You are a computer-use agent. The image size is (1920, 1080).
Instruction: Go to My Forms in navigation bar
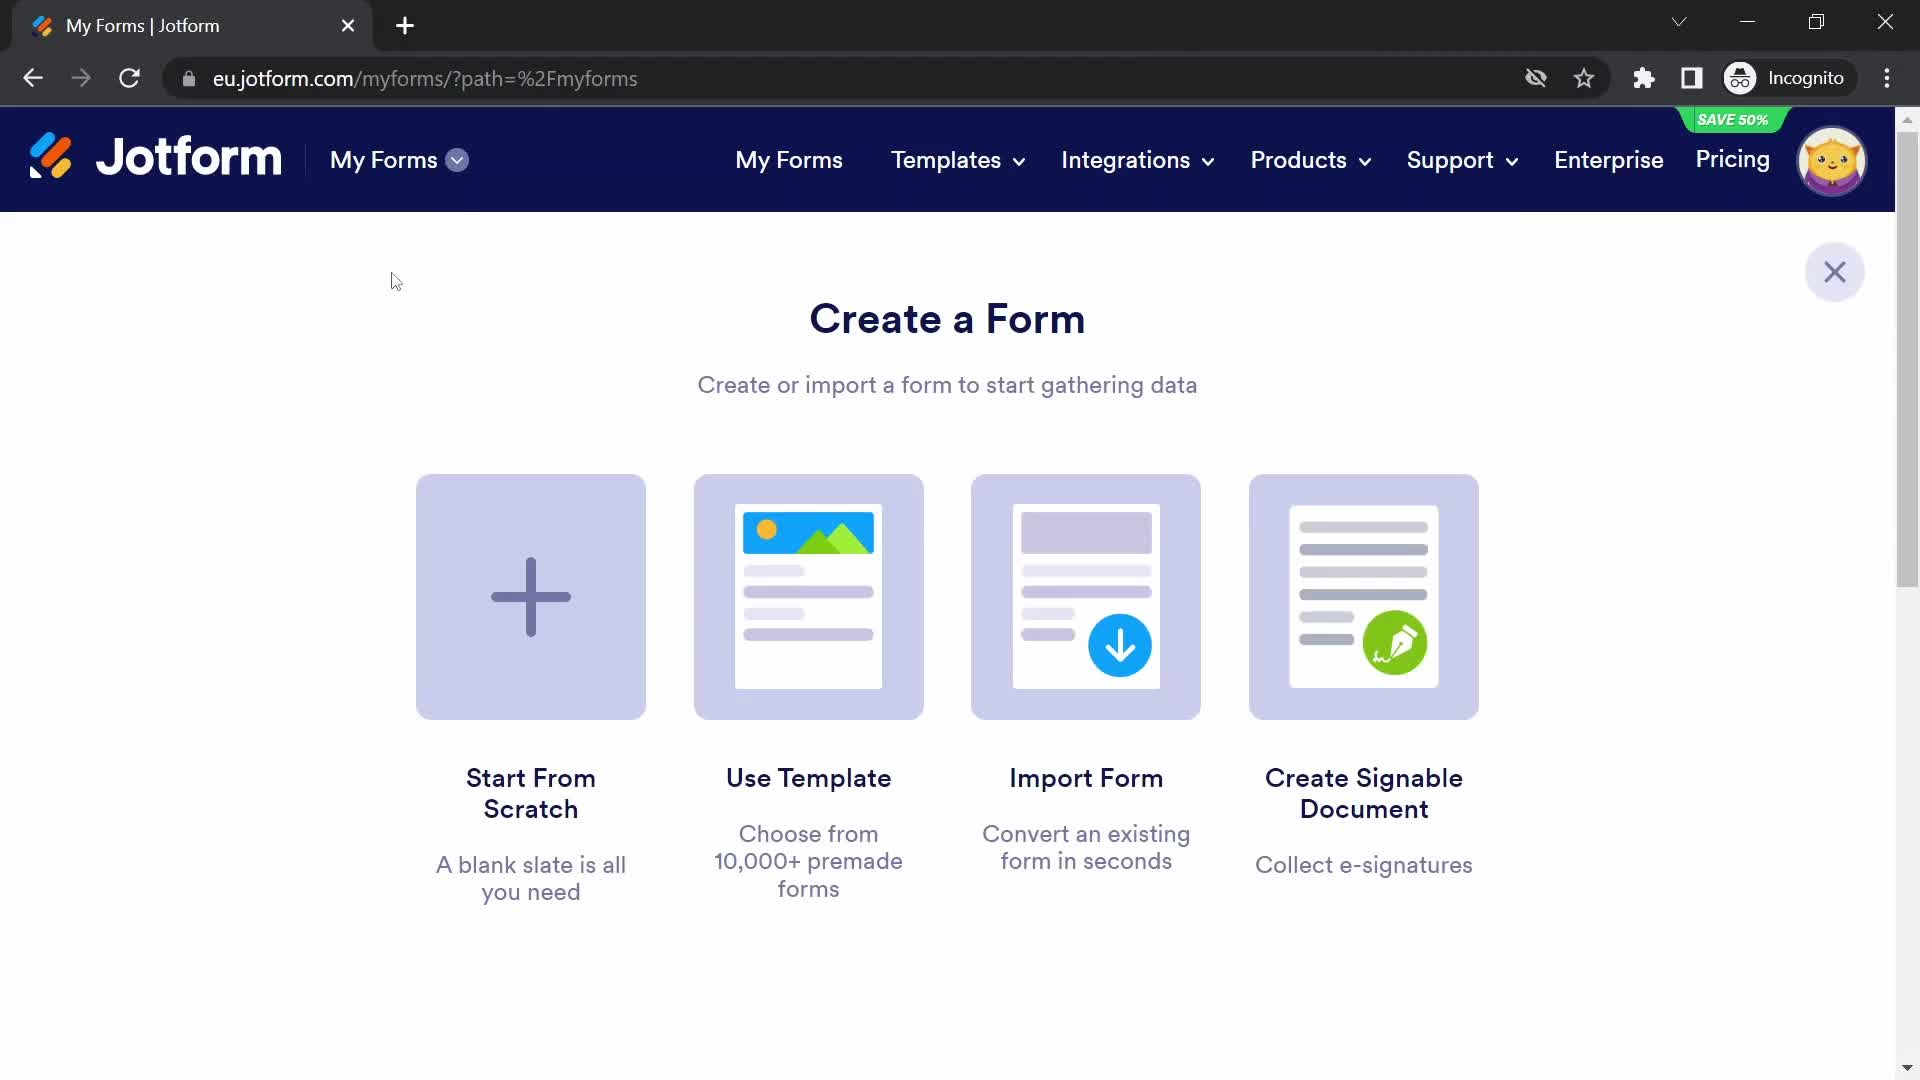(x=788, y=160)
